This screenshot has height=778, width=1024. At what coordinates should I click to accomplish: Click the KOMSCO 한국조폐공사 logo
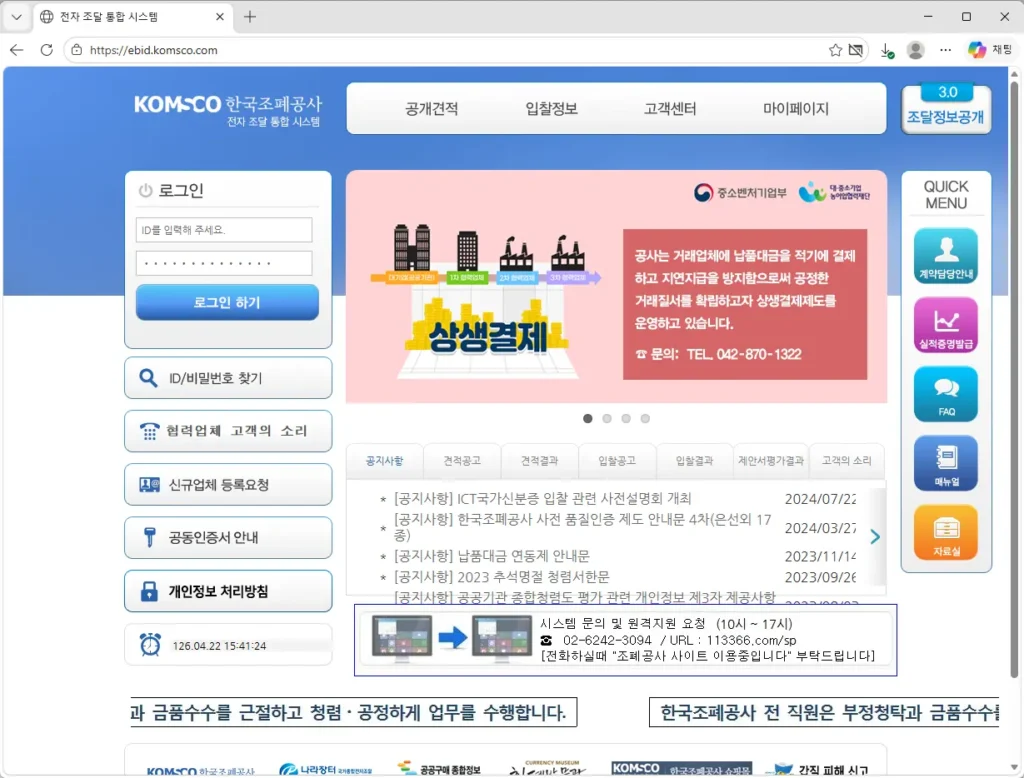(228, 110)
